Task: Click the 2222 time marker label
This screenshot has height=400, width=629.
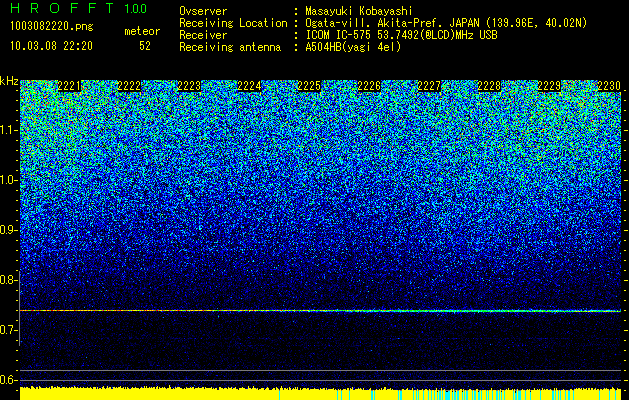Action: click(x=129, y=86)
